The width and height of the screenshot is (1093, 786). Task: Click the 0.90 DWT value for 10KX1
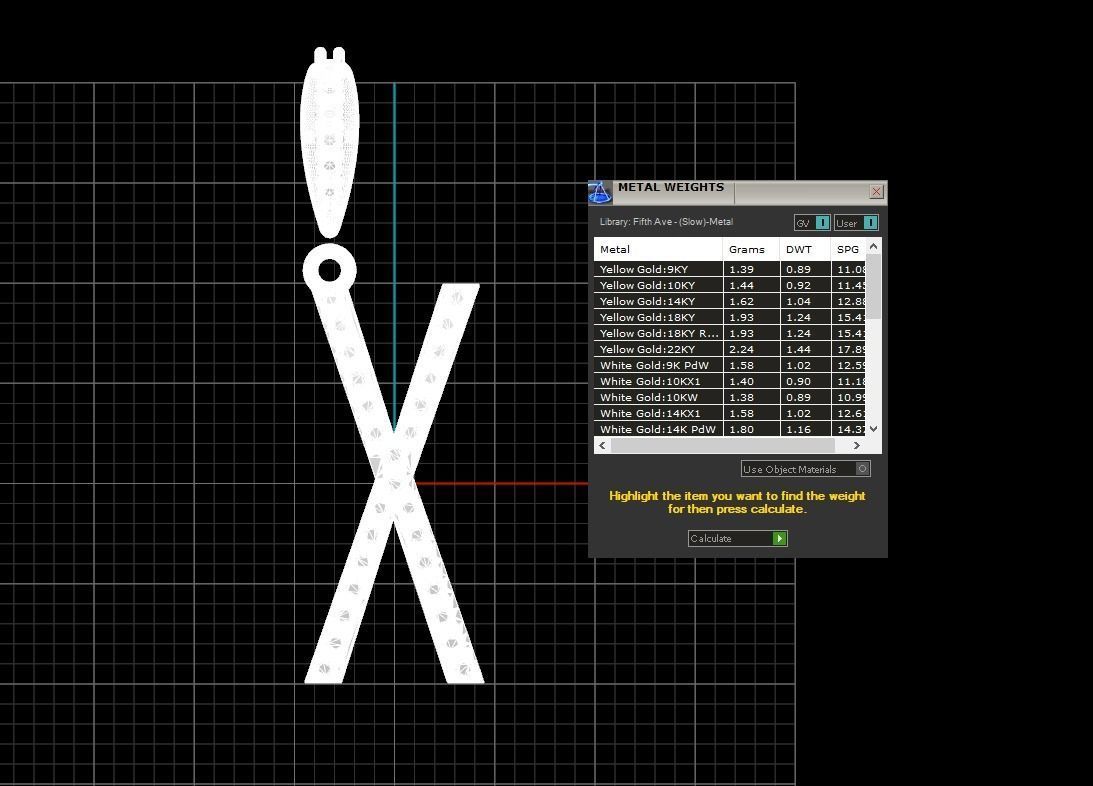(x=799, y=381)
